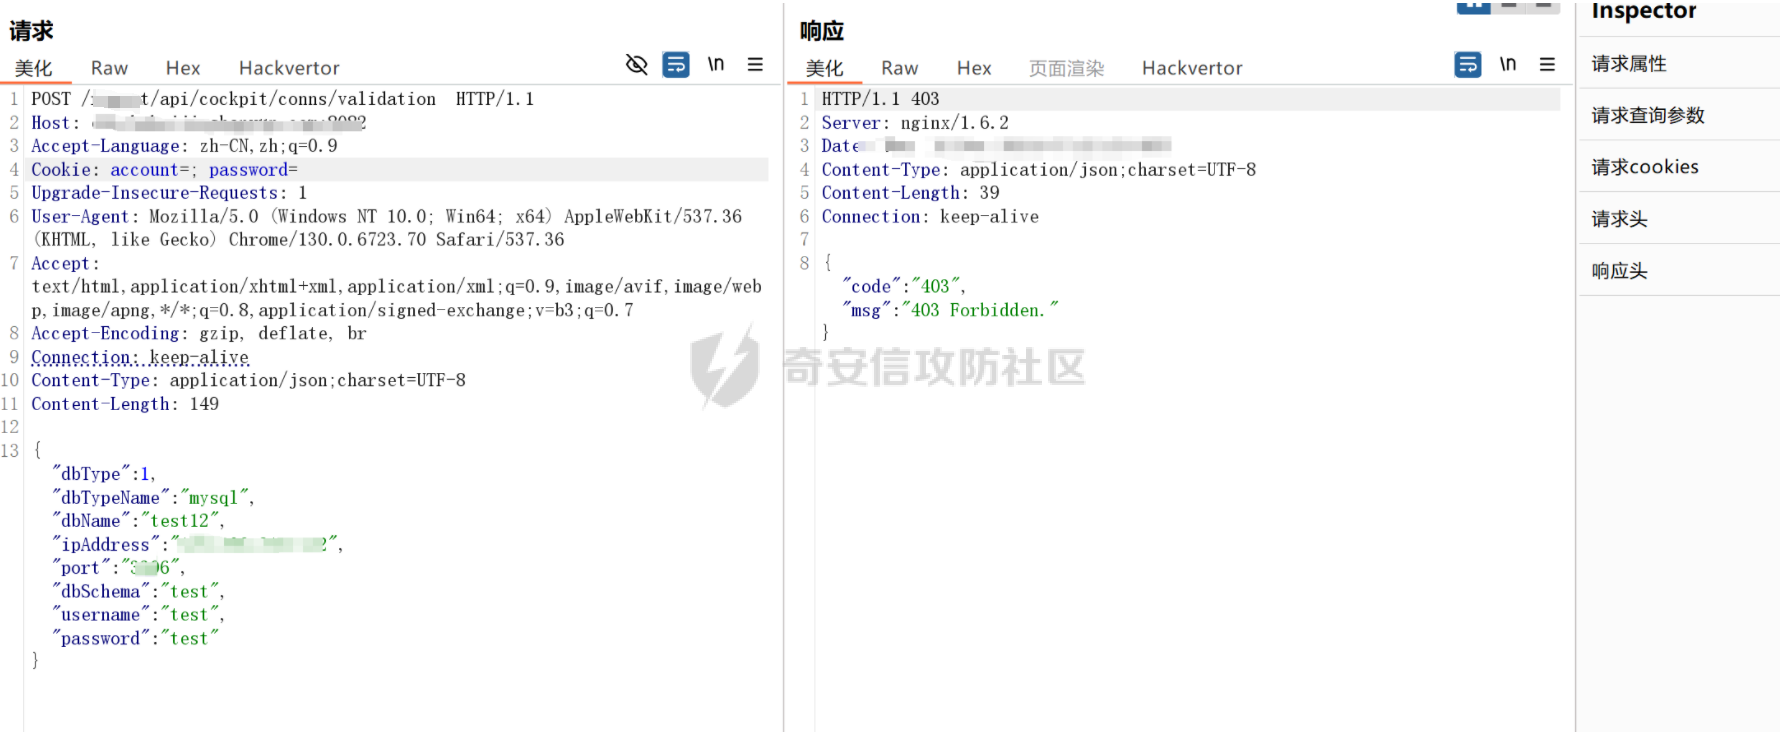This screenshot has height=732, width=1780.
Task: Click "dbType":1 JSON field
Action: pyautogui.click(x=104, y=474)
